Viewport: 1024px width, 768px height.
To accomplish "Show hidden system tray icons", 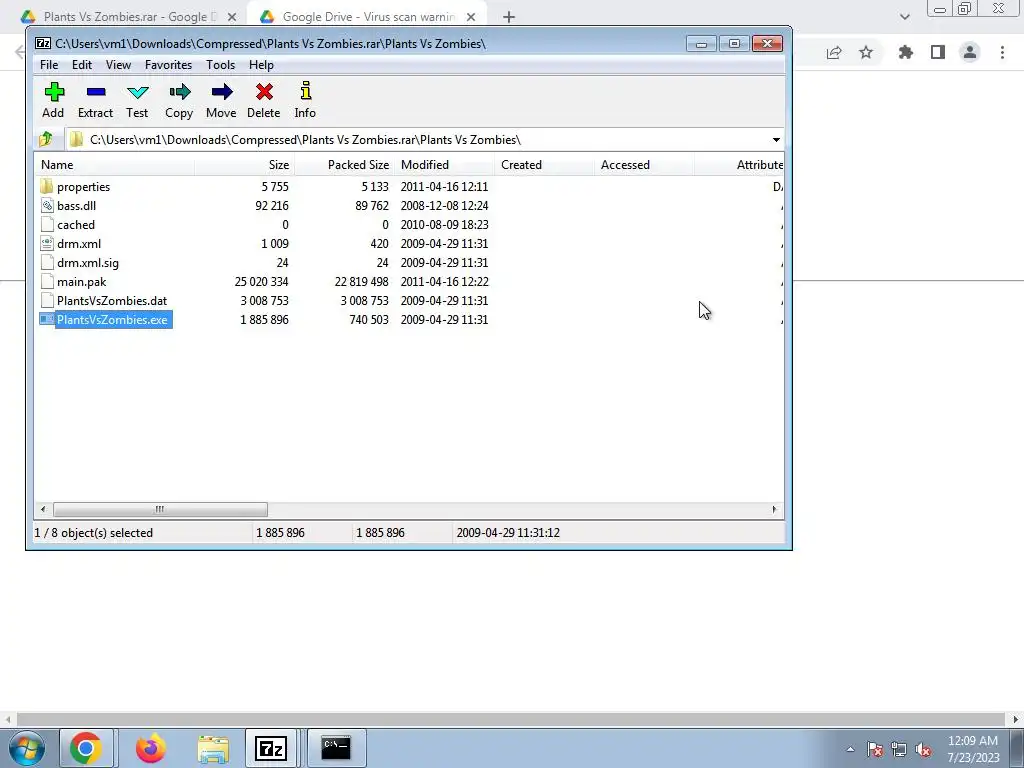I will point(850,750).
